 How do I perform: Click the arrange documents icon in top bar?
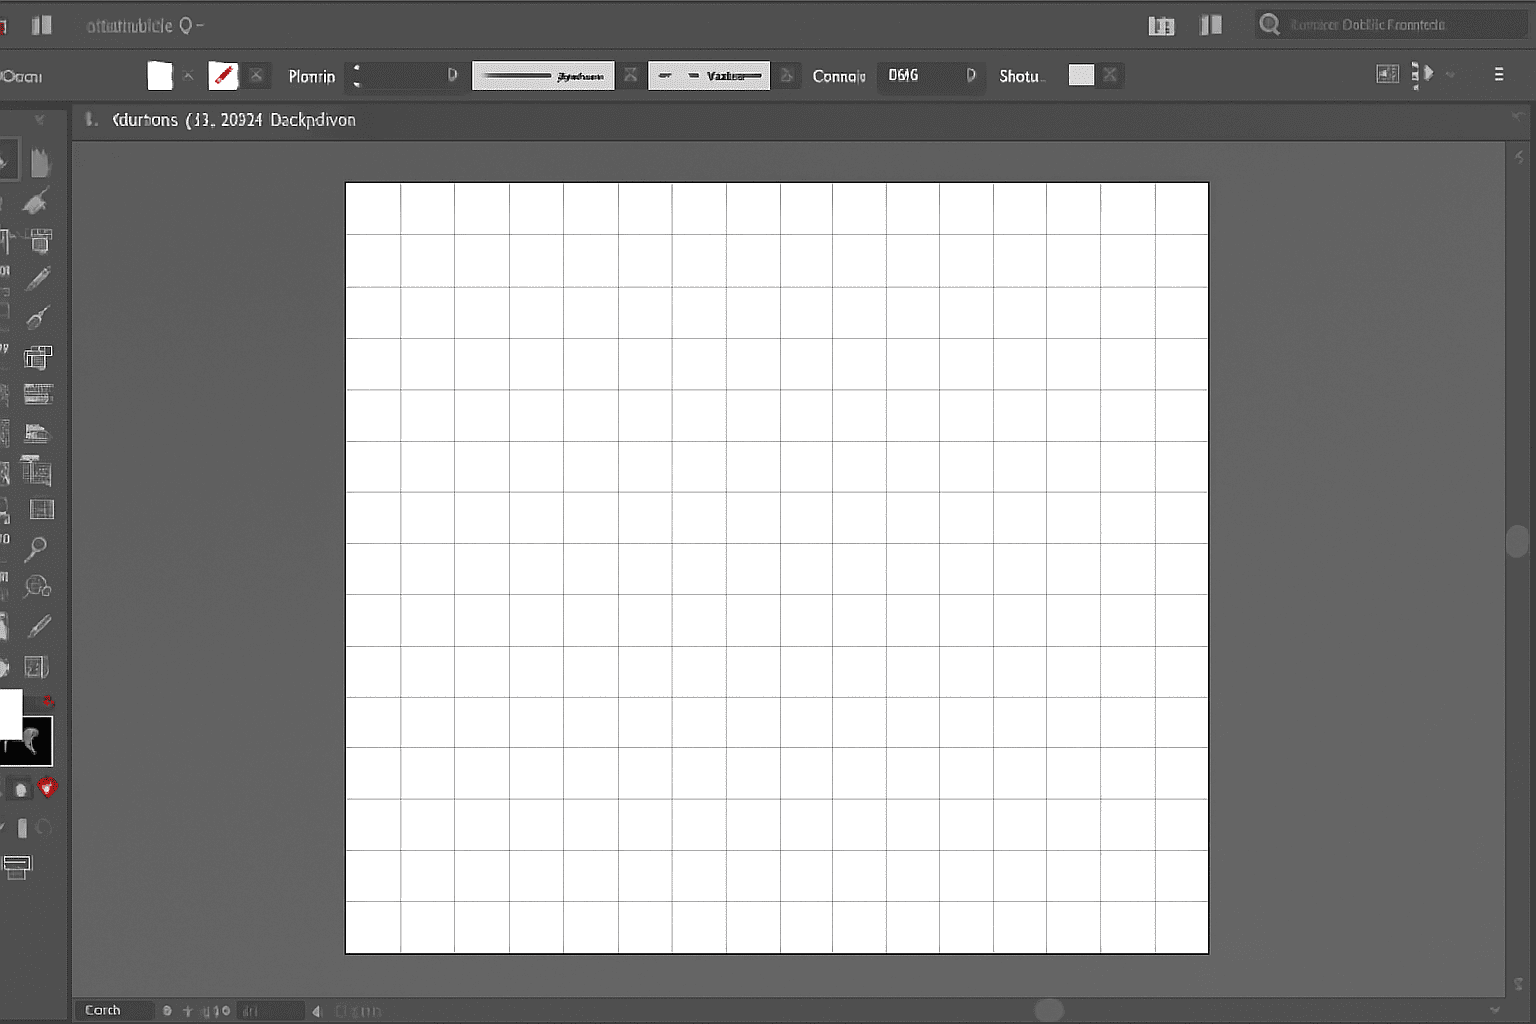(1161, 25)
